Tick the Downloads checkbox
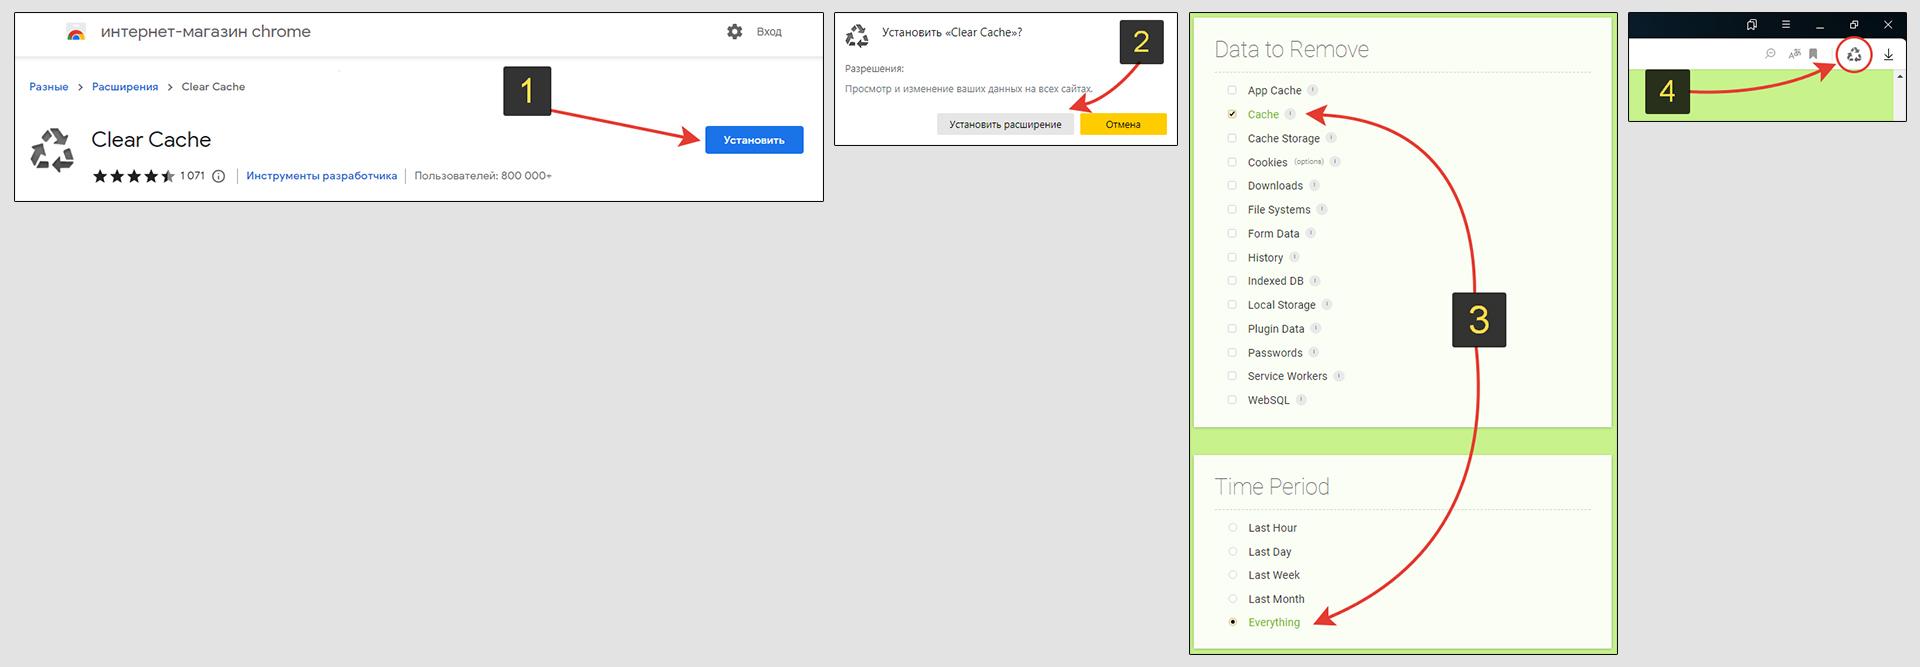This screenshot has height=667, width=1920. [x=1232, y=186]
